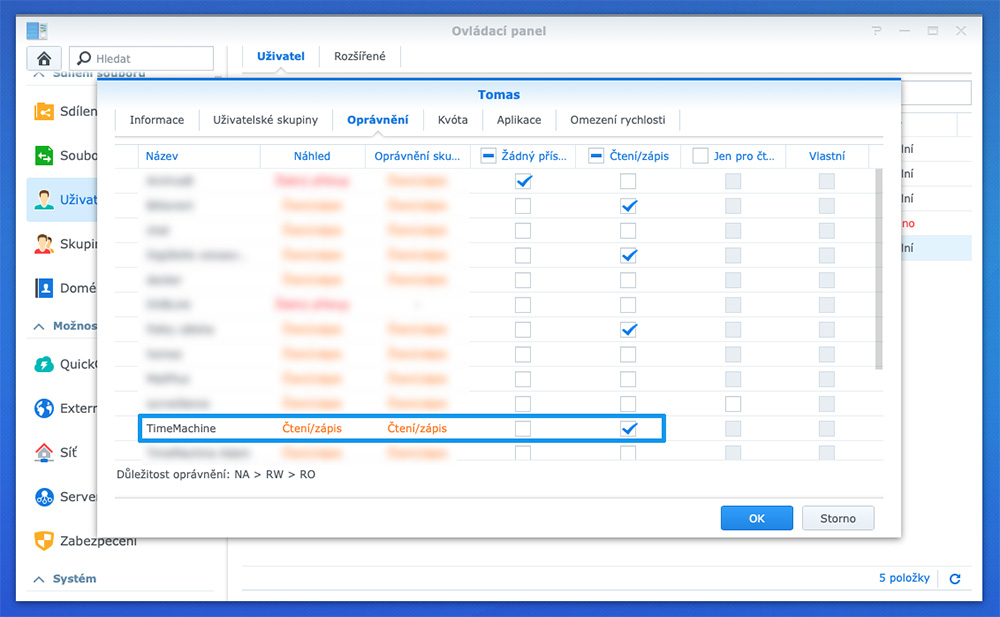
Task: Toggle the Jen pro čt... header checkbox
Action: coord(700,156)
